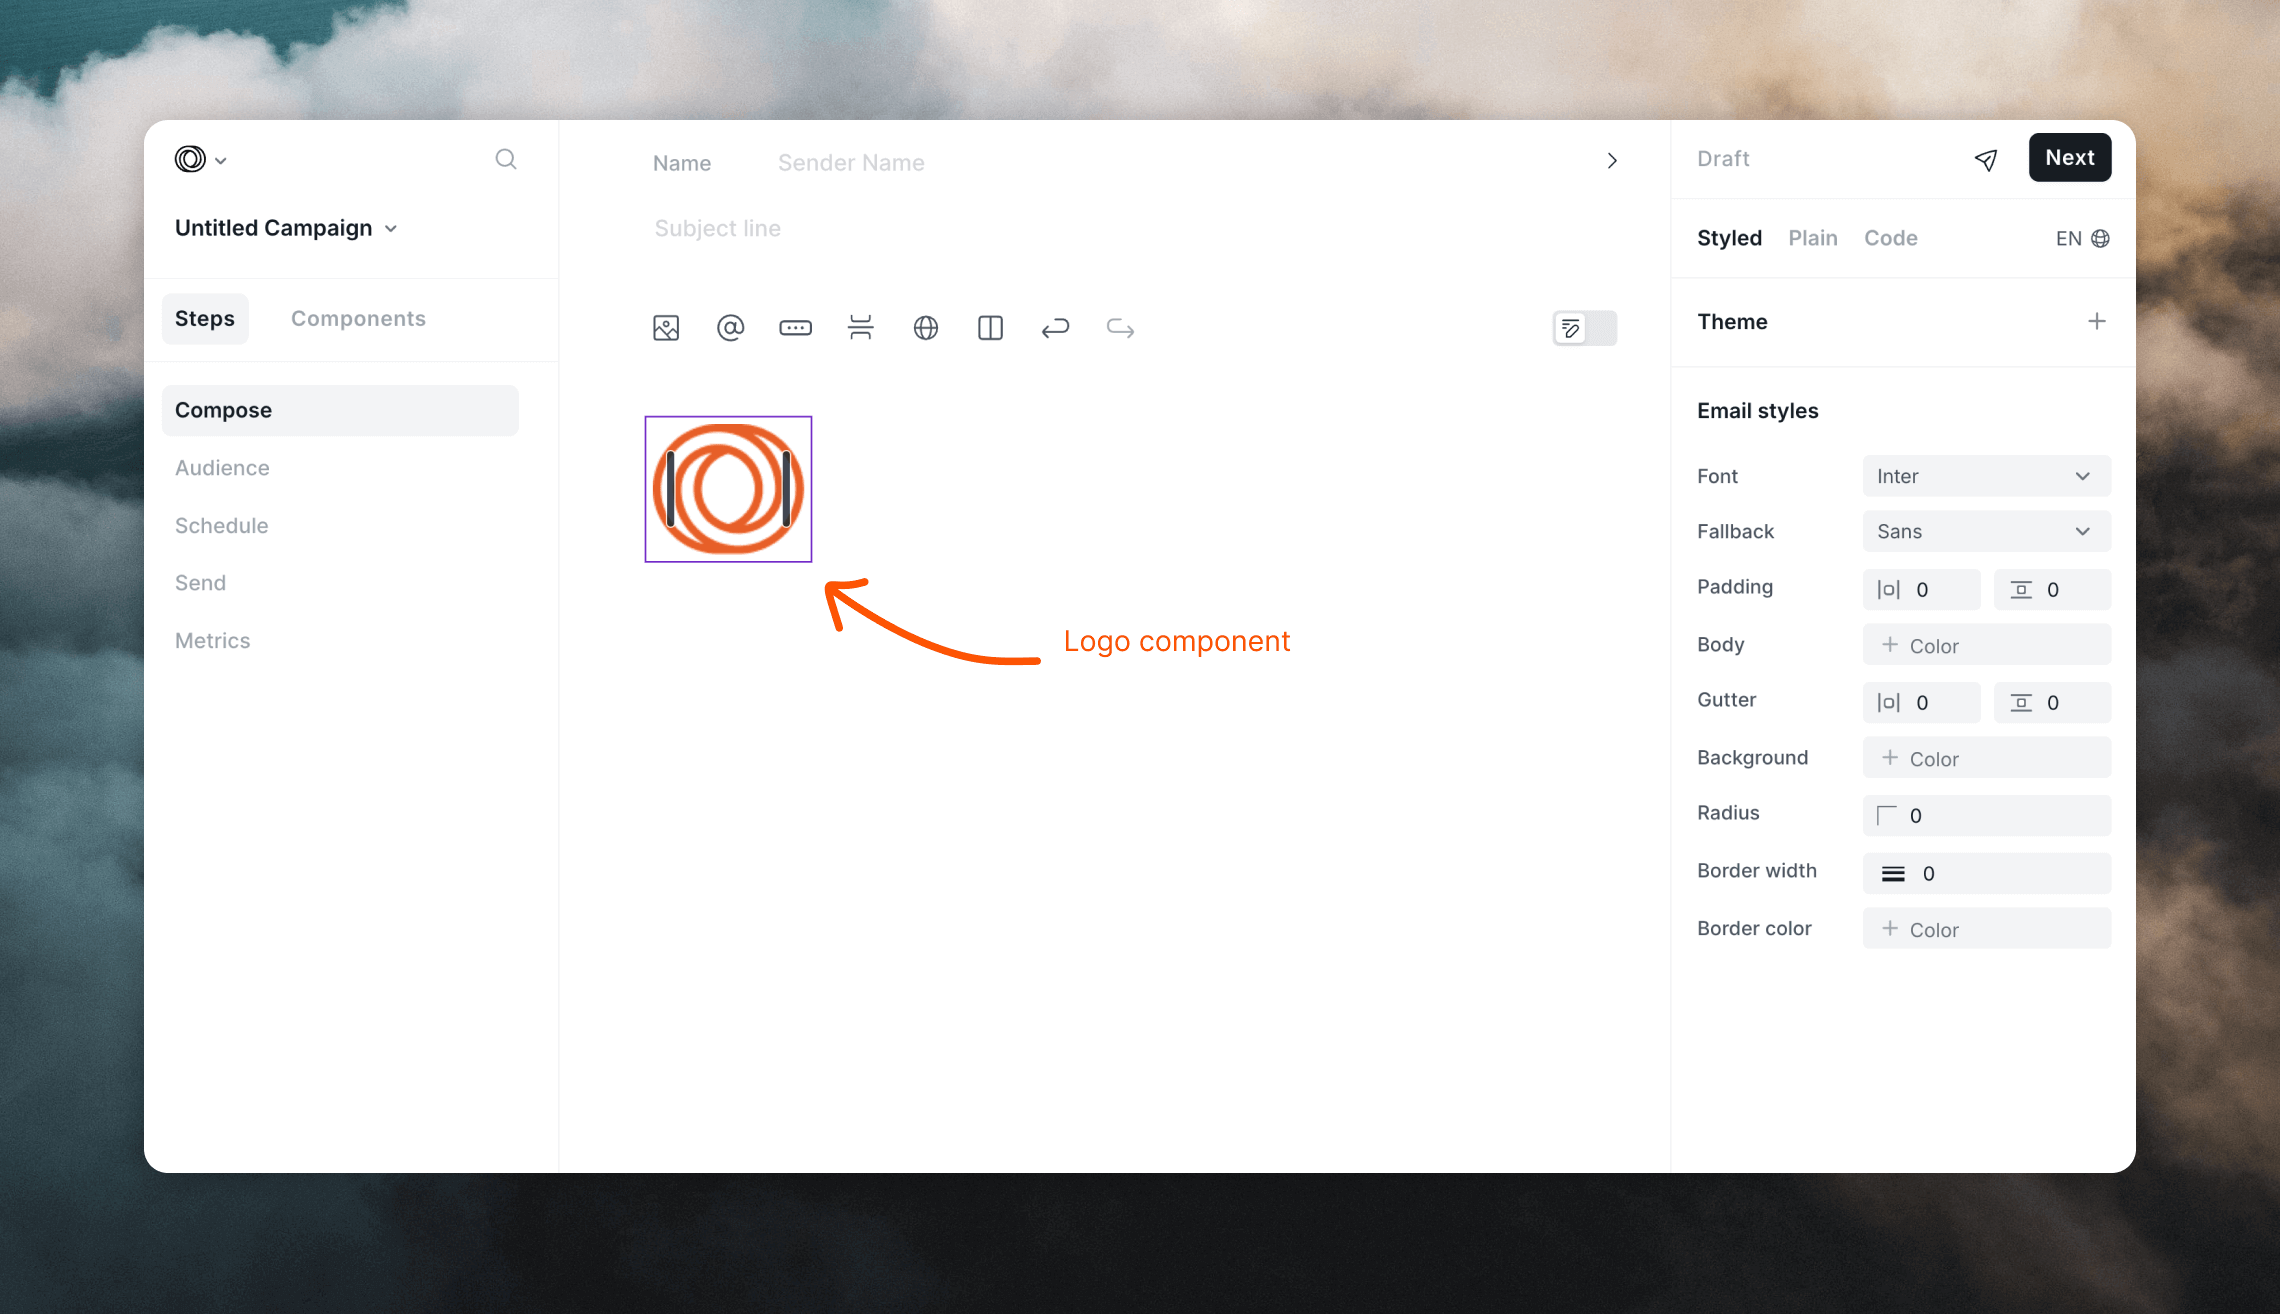Screen dimensions: 2280x1314
Task: Open the Fallback dropdown showing Sans
Action: (1986, 531)
